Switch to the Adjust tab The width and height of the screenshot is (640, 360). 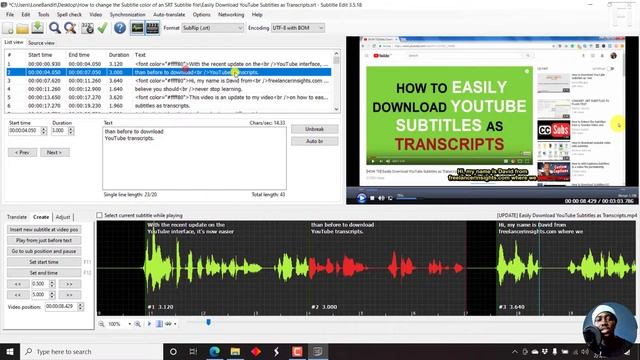point(63,217)
